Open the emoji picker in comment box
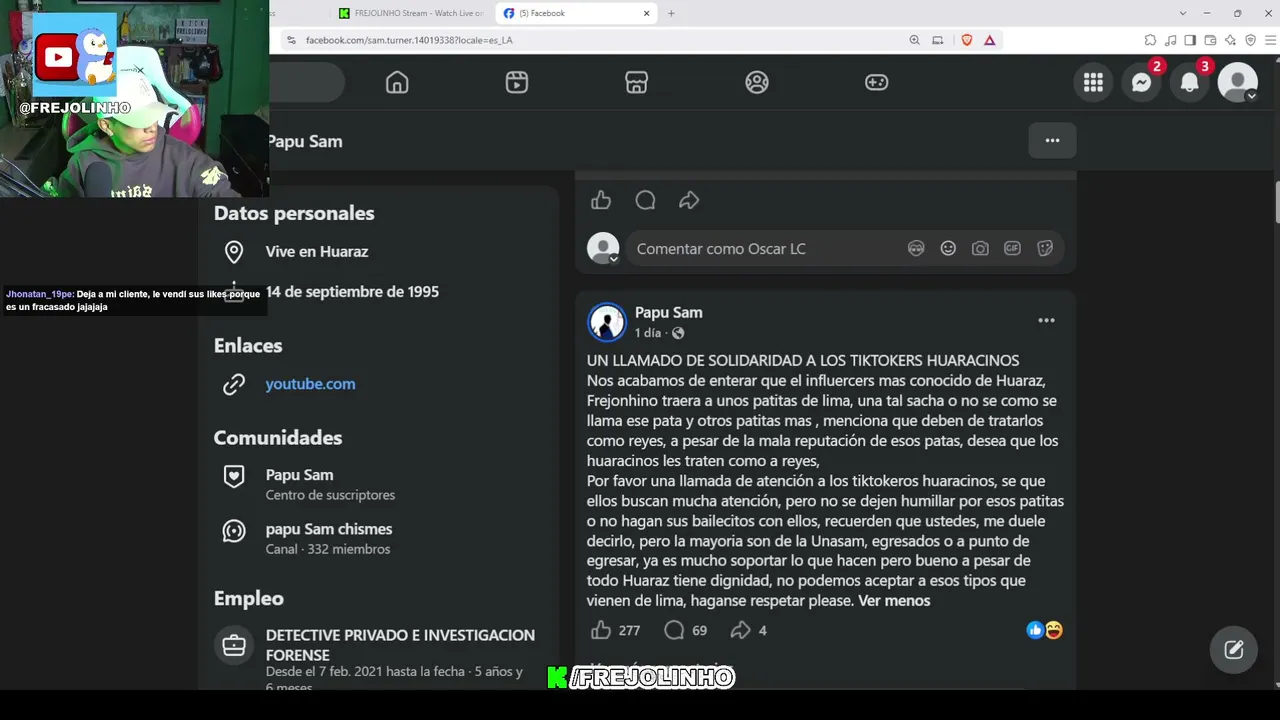Screen dimensions: 1280x720 click(948, 249)
